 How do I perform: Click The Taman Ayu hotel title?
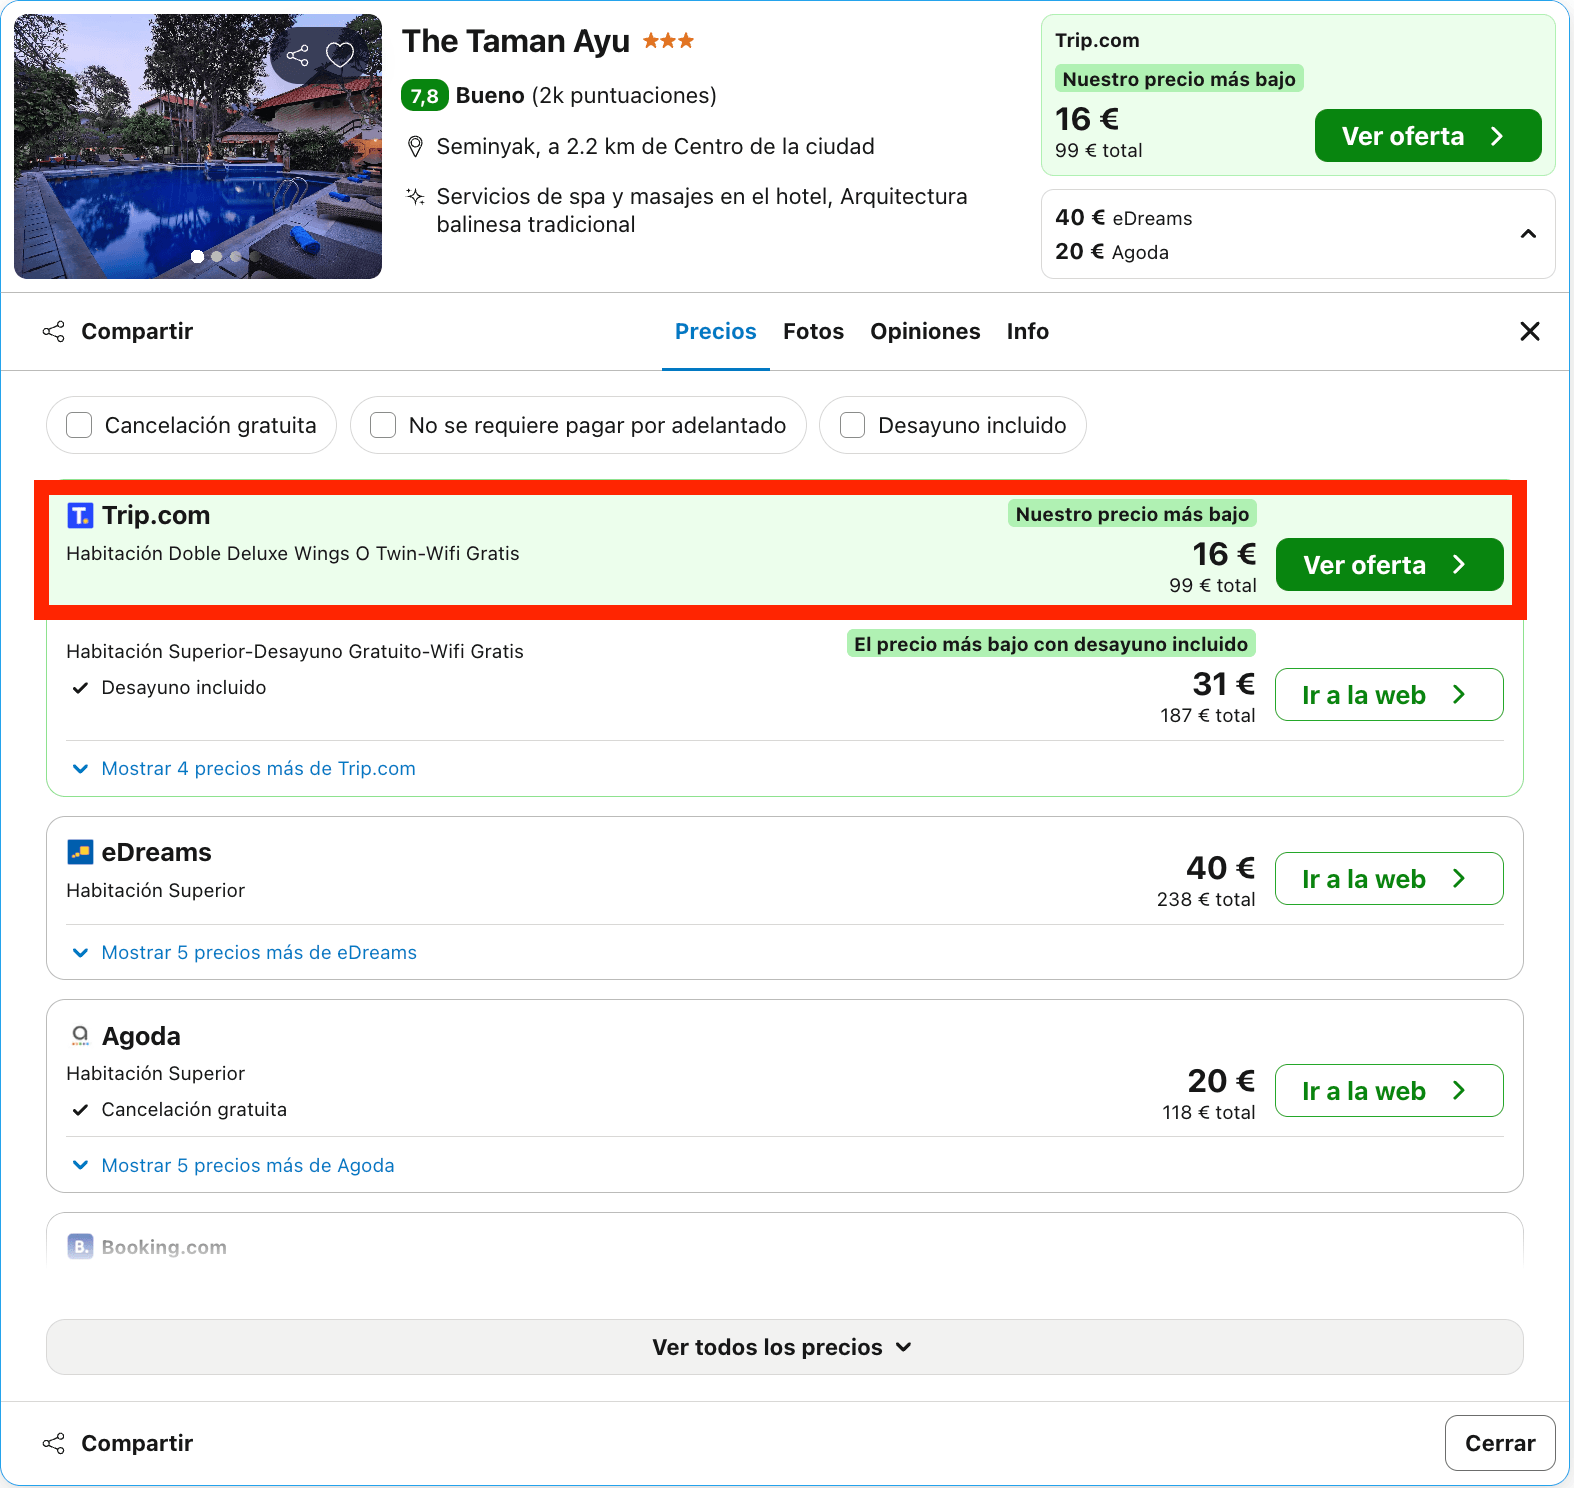click(x=516, y=41)
